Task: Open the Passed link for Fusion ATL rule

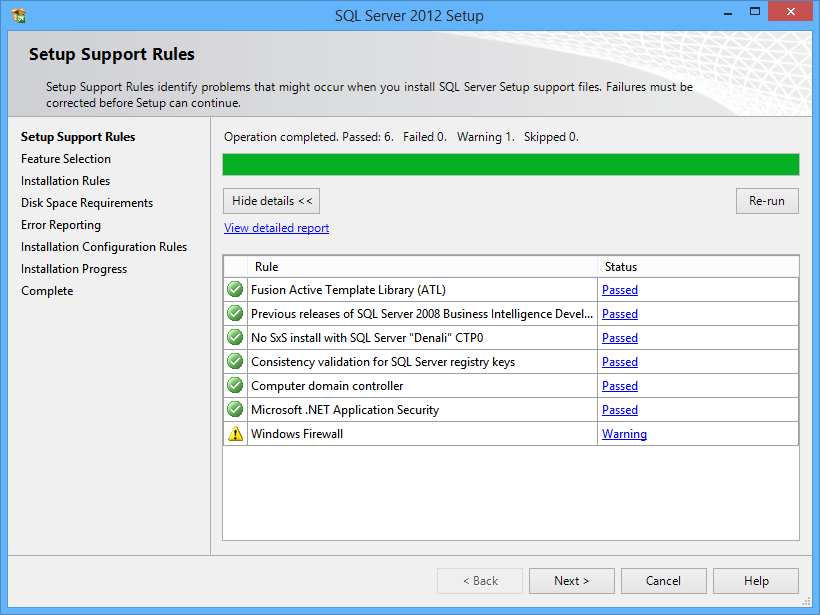Action: coord(619,289)
